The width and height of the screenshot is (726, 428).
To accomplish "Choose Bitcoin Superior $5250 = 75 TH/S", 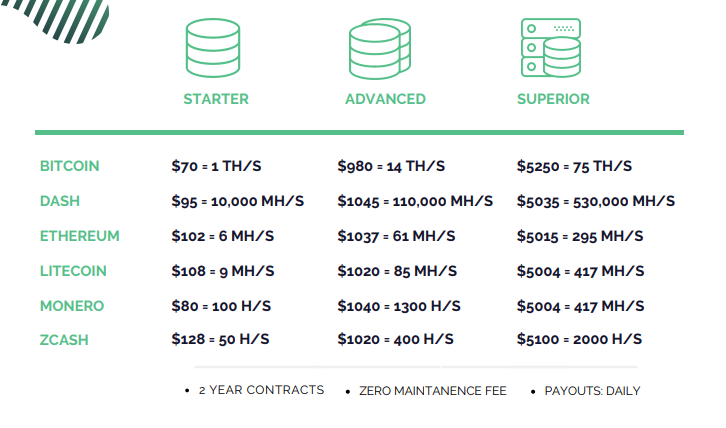I will (574, 166).
